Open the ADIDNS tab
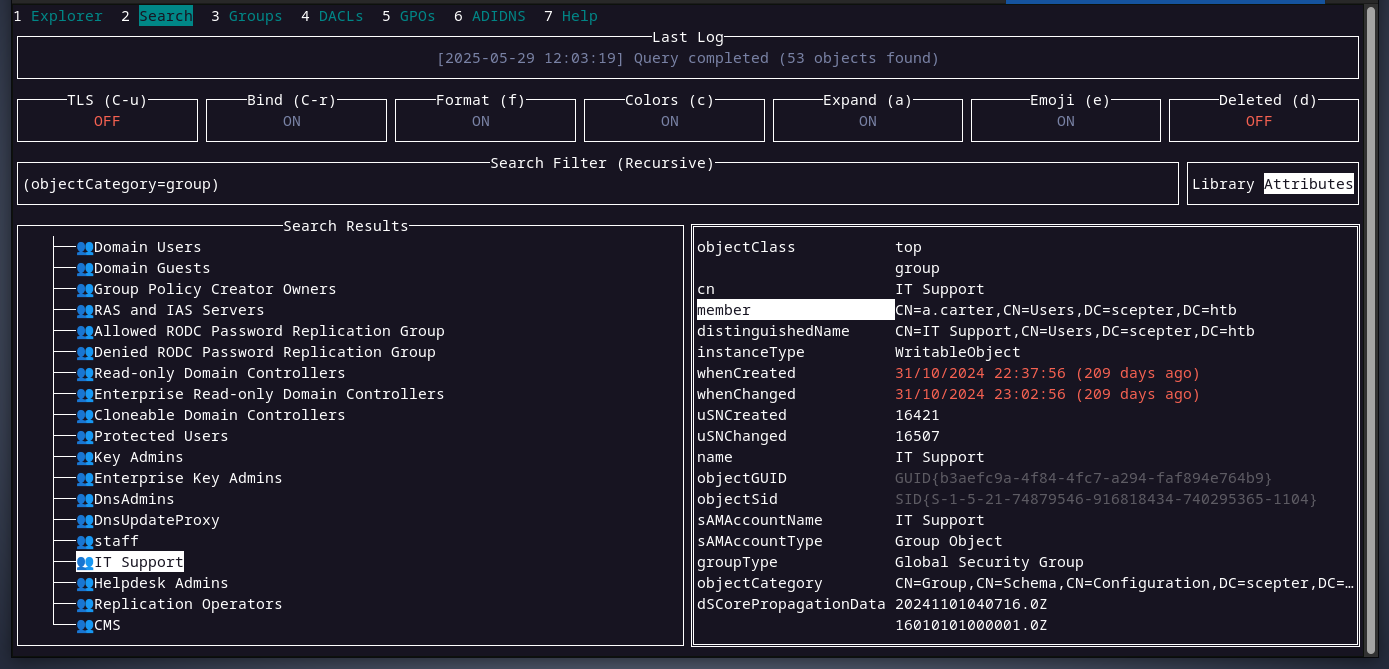Viewport: 1389px width, 669px height. [505, 16]
